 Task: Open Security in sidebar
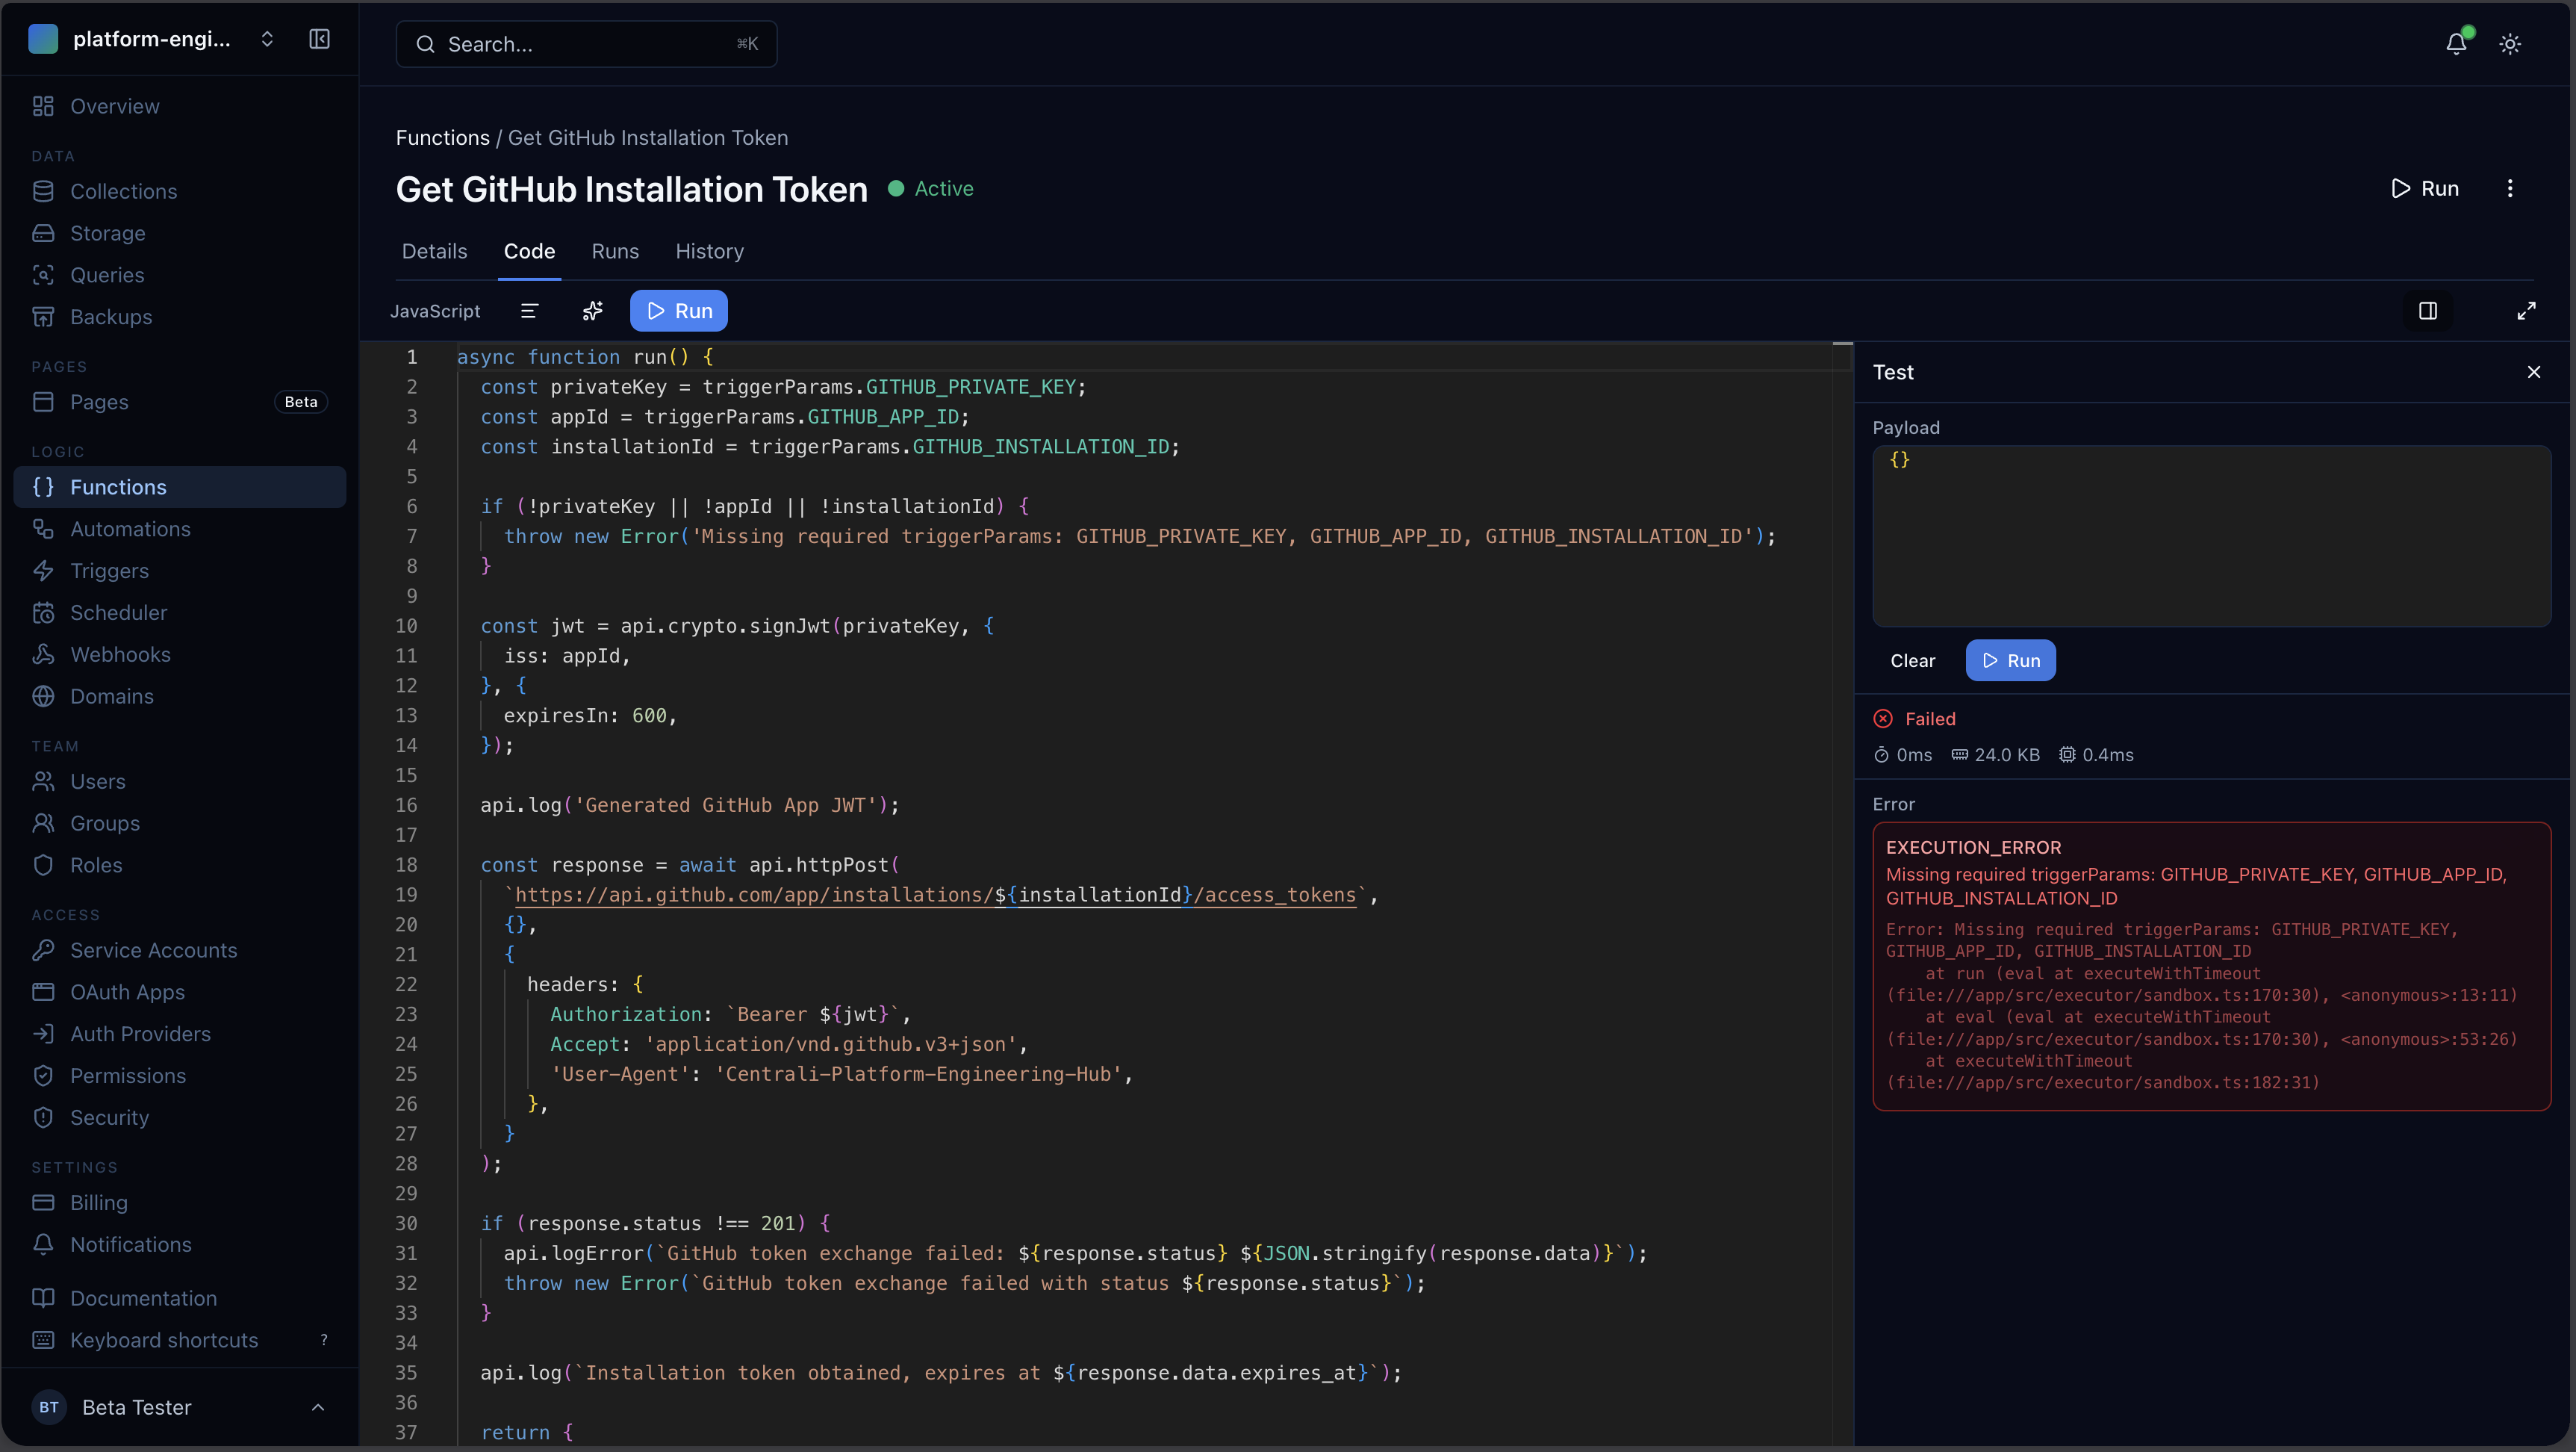180,1119
